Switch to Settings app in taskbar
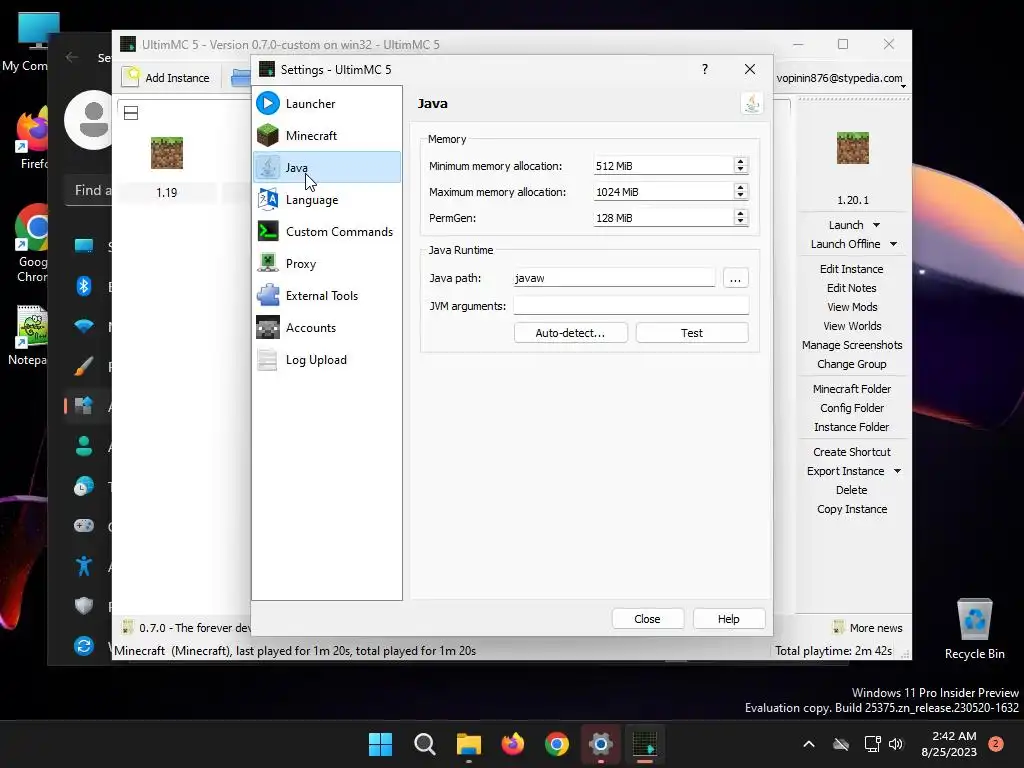 tap(600, 744)
